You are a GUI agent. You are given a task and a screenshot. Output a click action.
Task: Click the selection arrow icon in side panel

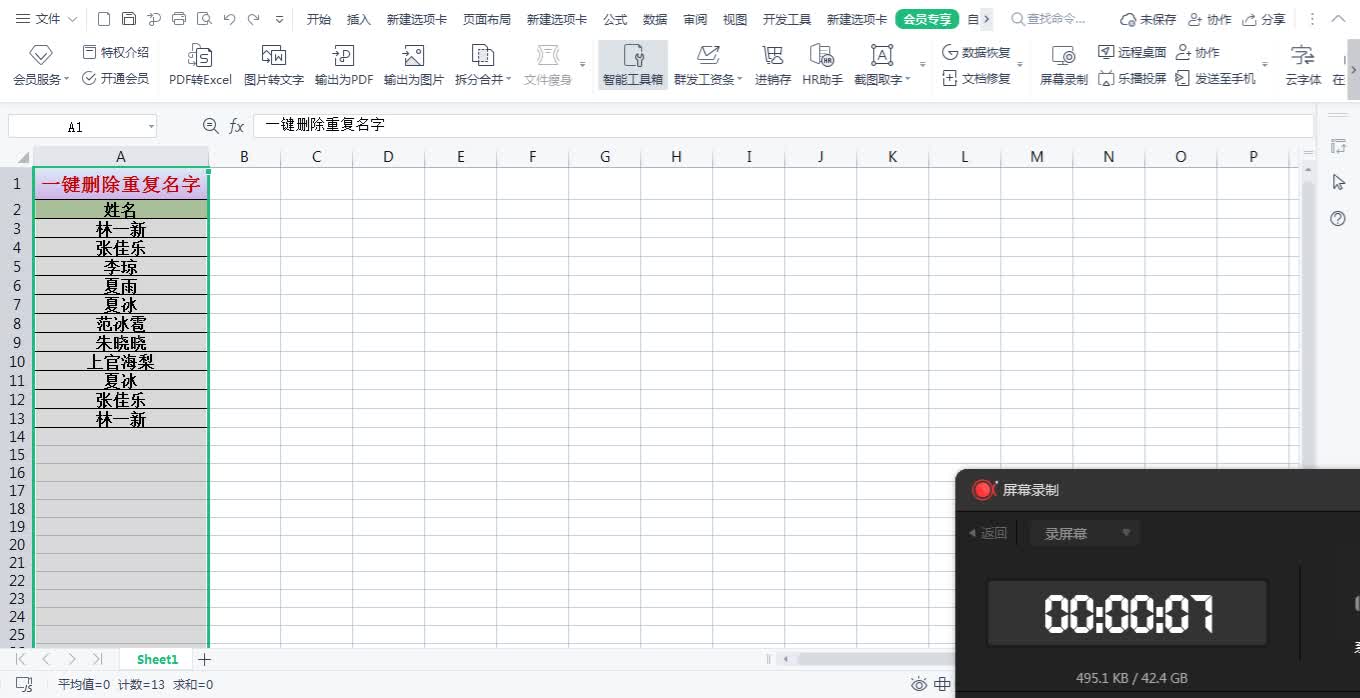point(1338,182)
